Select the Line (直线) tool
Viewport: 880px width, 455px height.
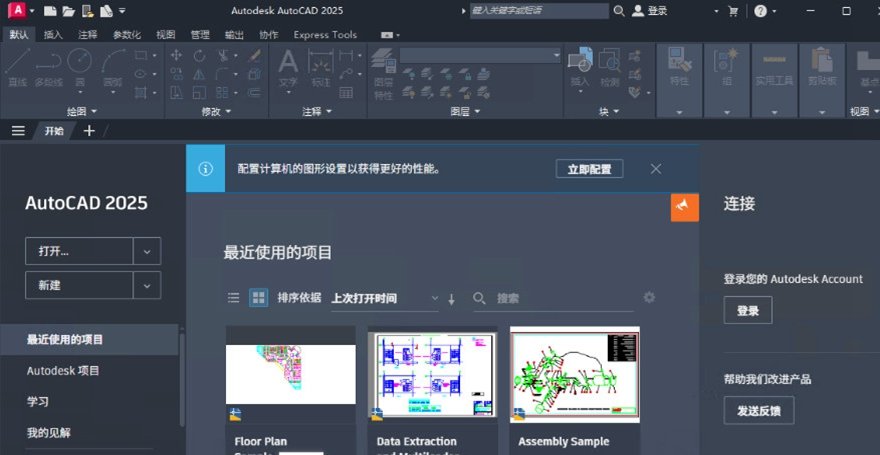[17, 68]
